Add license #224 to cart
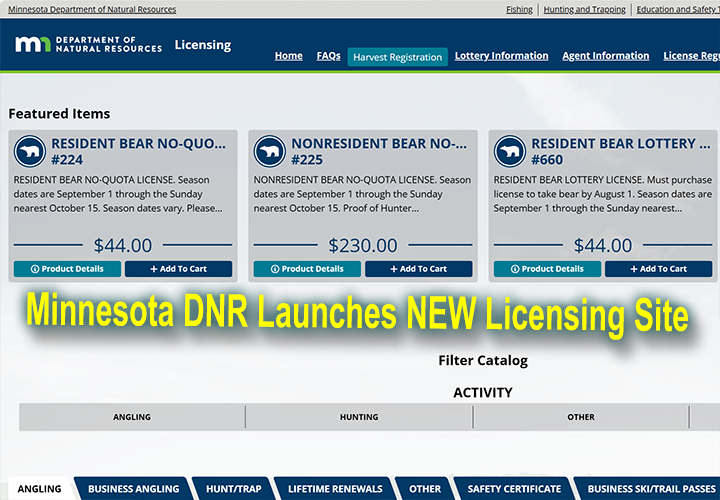 [179, 269]
